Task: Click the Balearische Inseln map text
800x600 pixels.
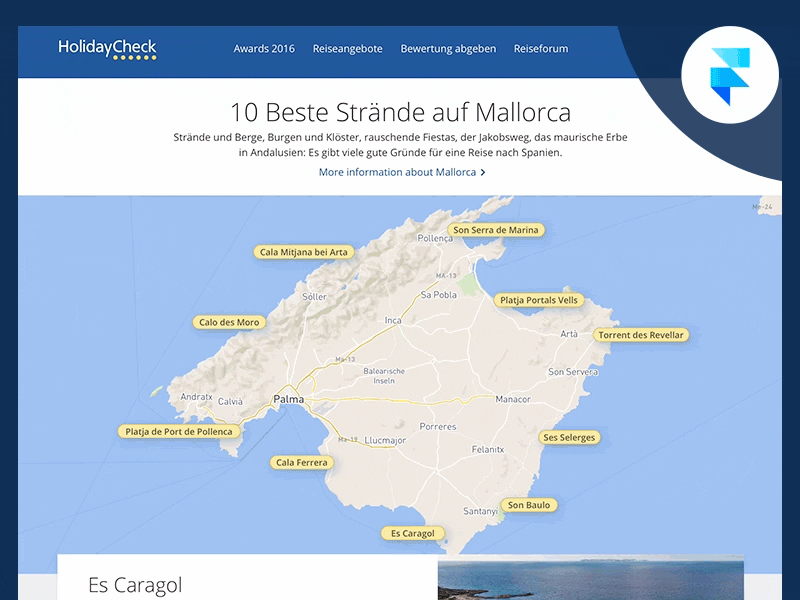Action: (x=384, y=376)
